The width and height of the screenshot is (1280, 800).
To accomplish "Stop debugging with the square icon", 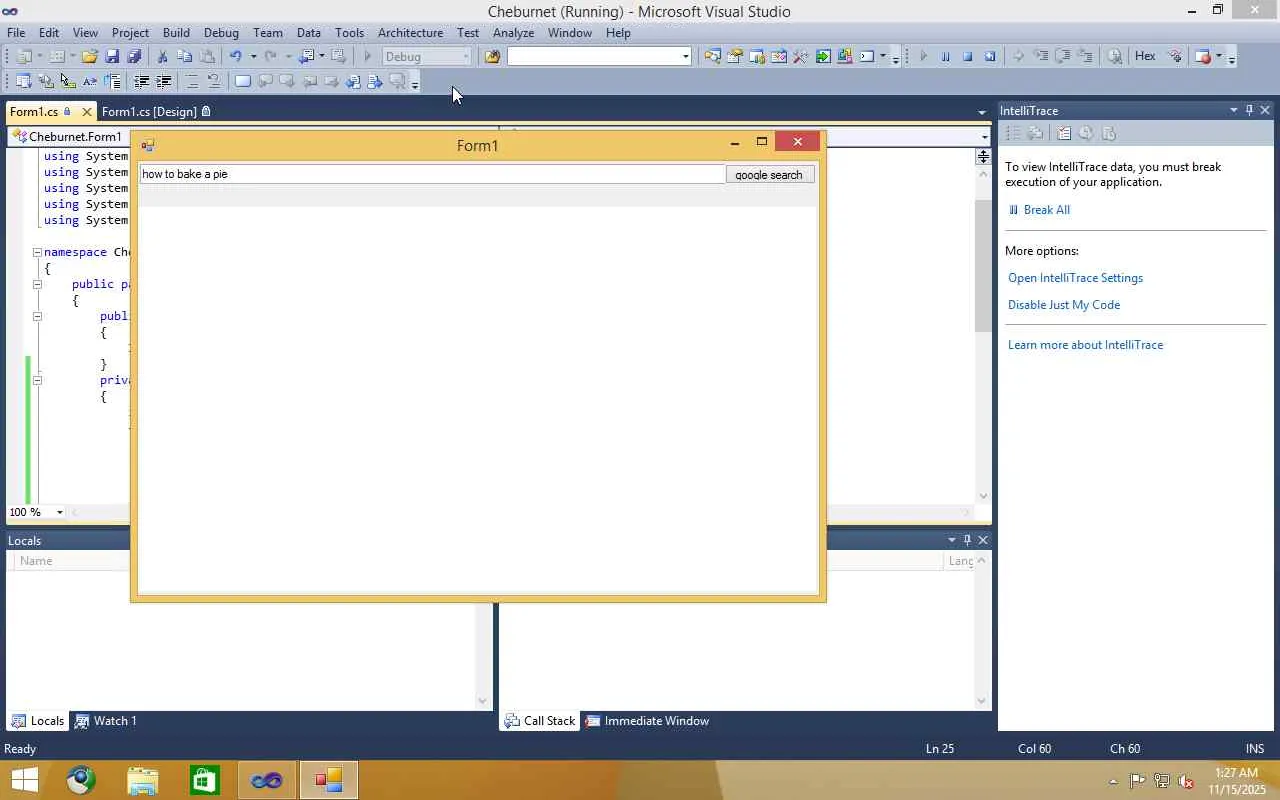I will (968, 57).
